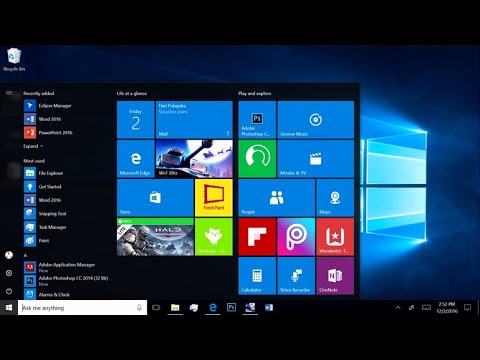Open Adobe Photoshop CC 2014 list entry
Image resolution: width=480 pixels, height=360 pixels.
66,281
